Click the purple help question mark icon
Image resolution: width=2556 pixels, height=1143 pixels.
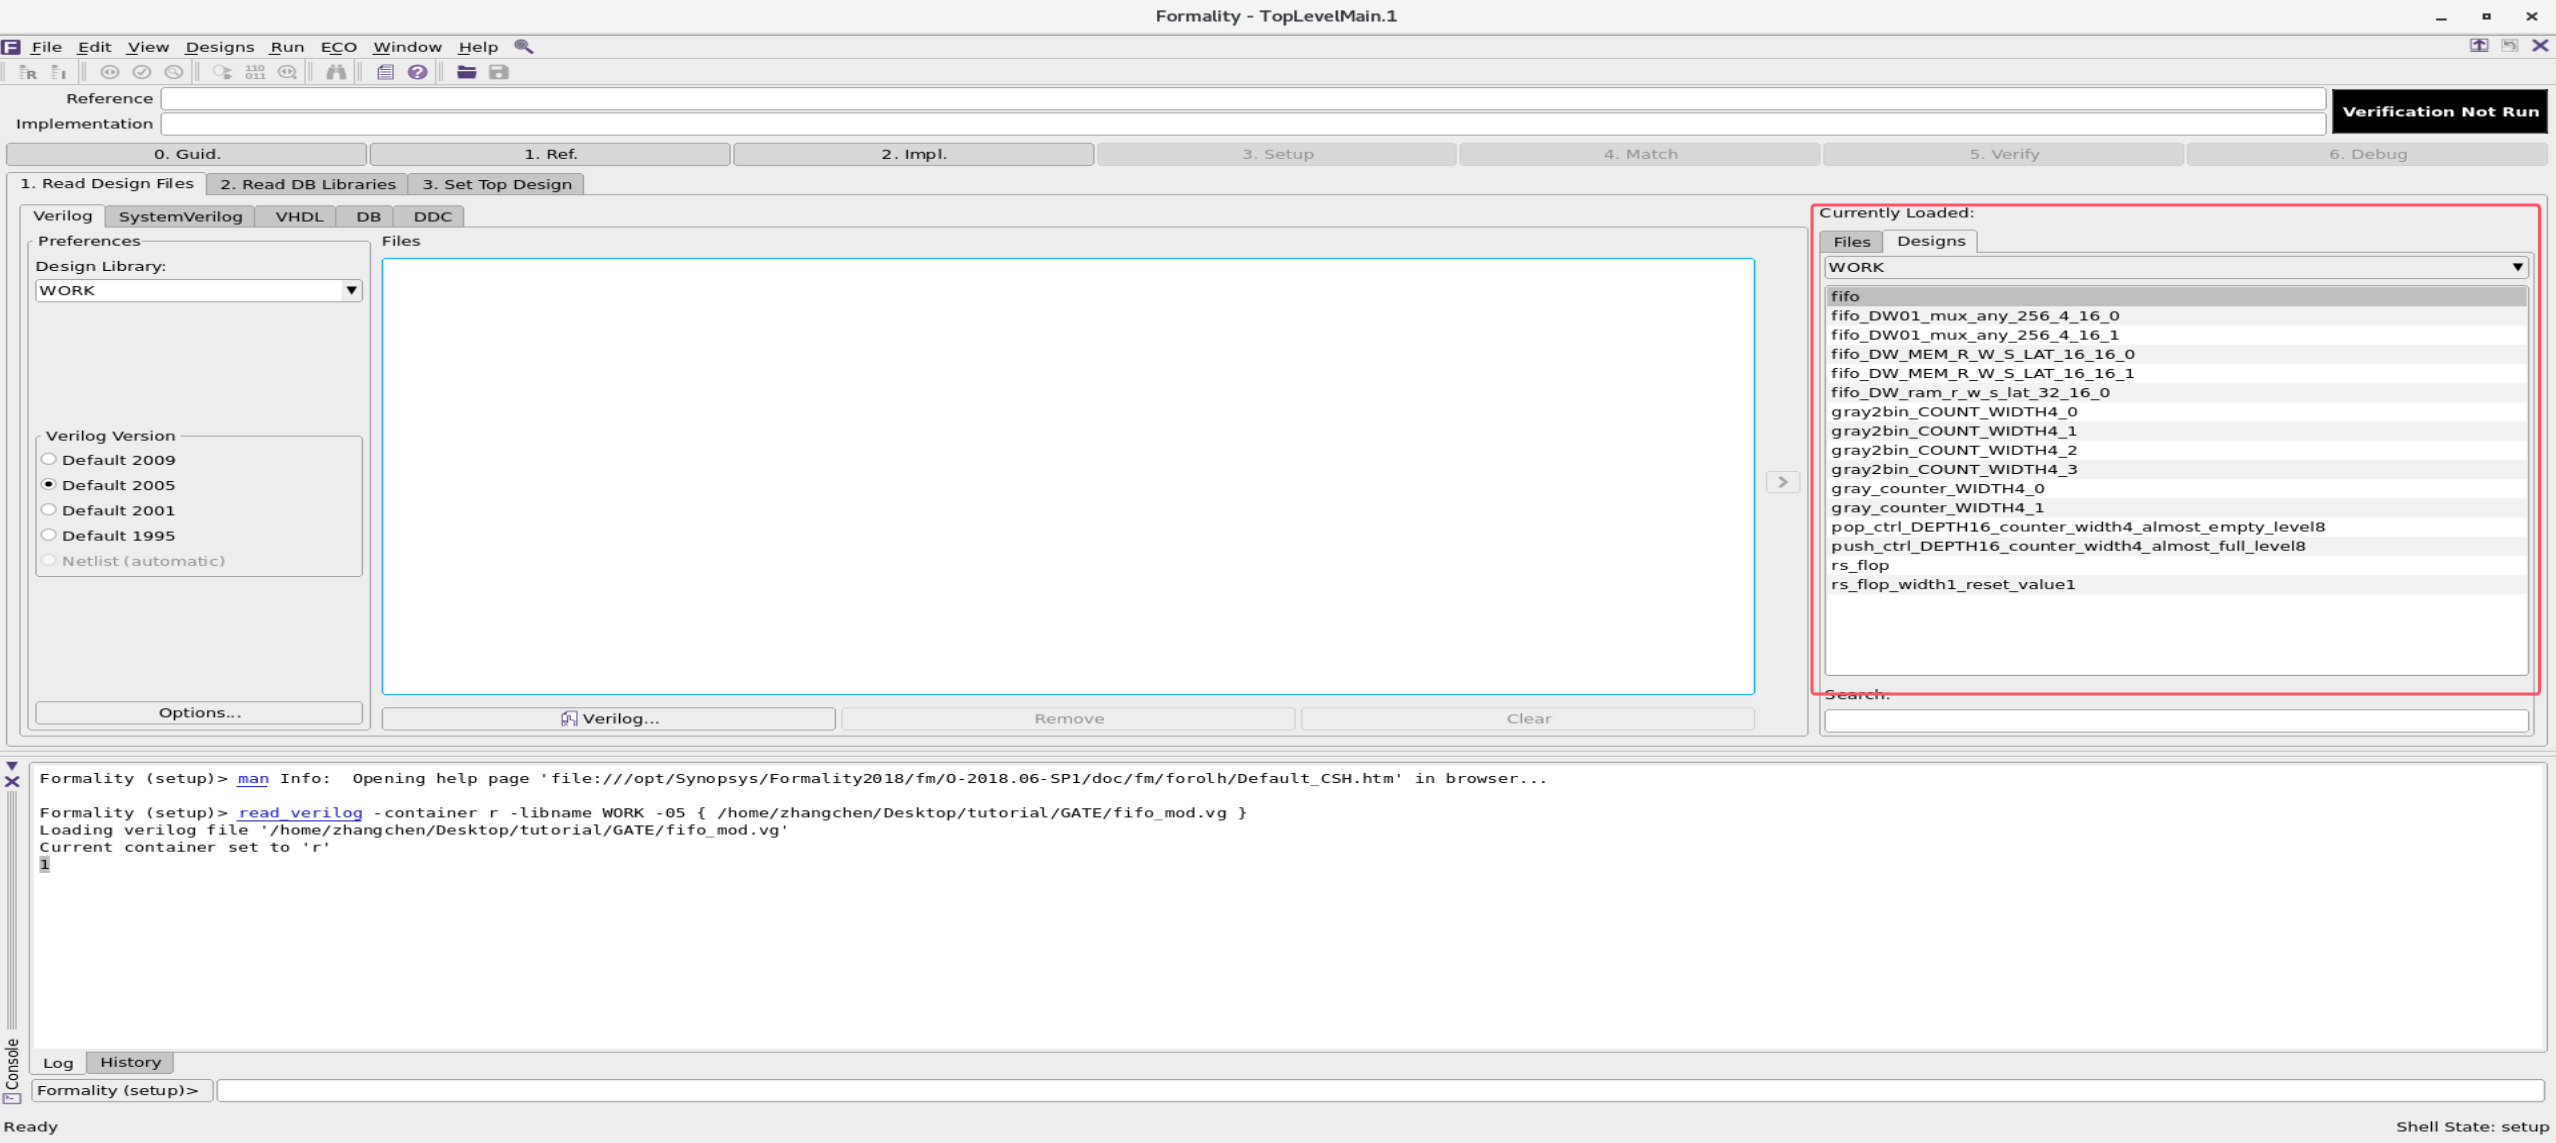click(417, 72)
